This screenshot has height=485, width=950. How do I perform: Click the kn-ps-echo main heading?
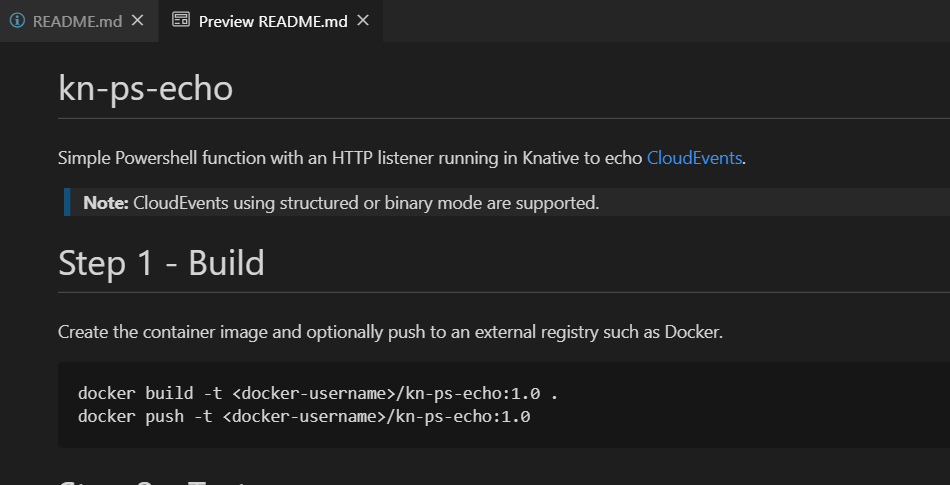tap(146, 88)
